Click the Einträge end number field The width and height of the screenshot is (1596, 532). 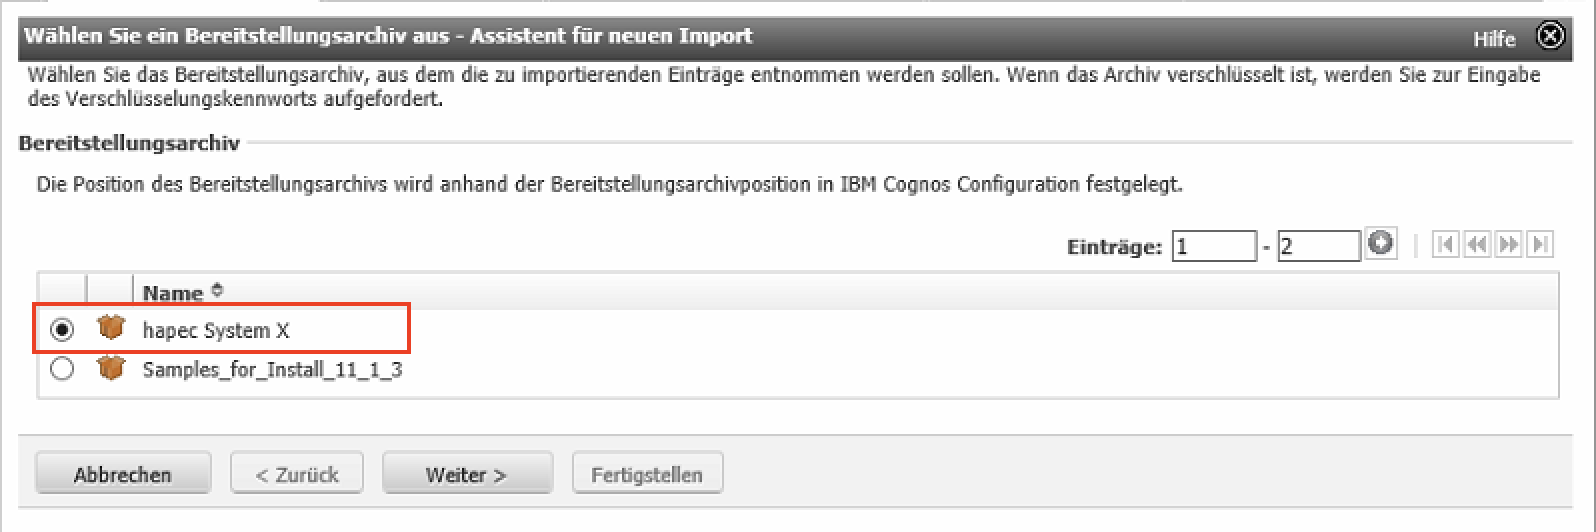click(x=1318, y=246)
